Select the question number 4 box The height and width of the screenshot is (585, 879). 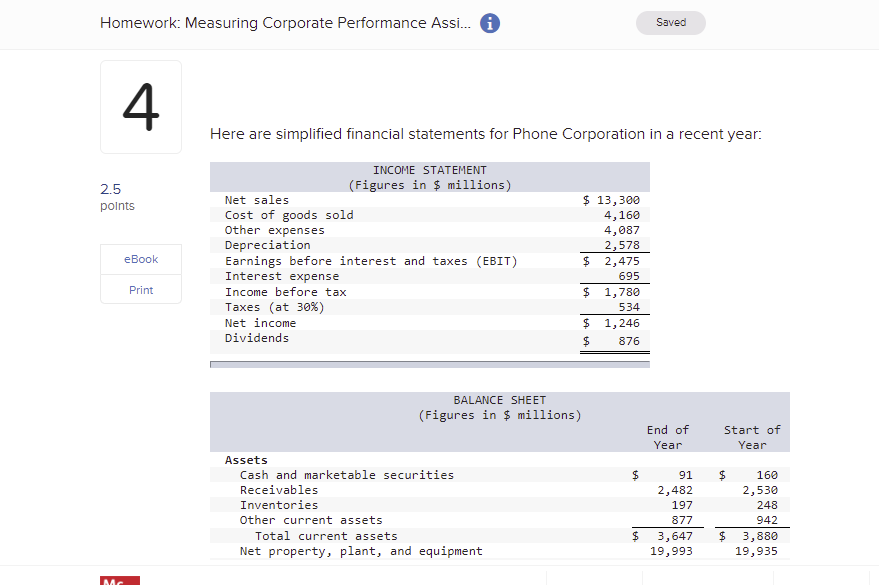[140, 106]
